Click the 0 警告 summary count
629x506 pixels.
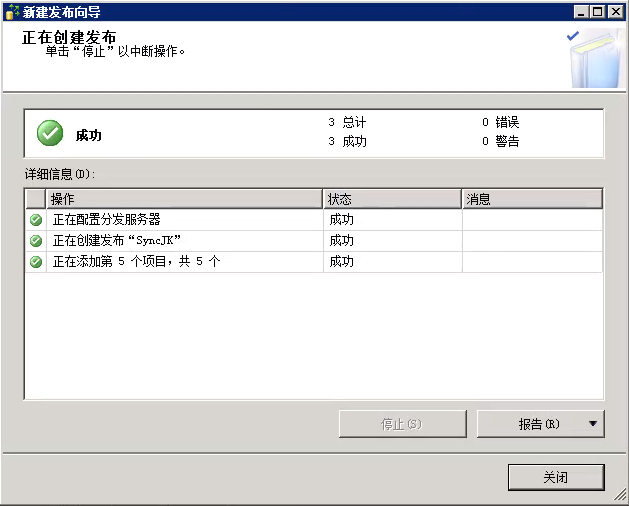[x=501, y=141]
